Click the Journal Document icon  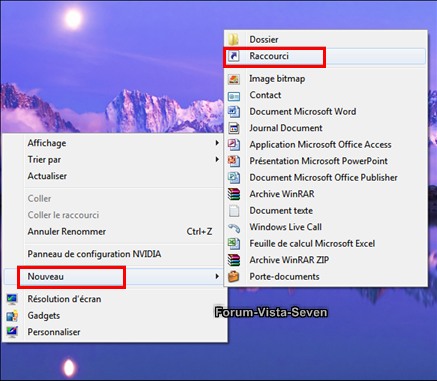click(234, 128)
